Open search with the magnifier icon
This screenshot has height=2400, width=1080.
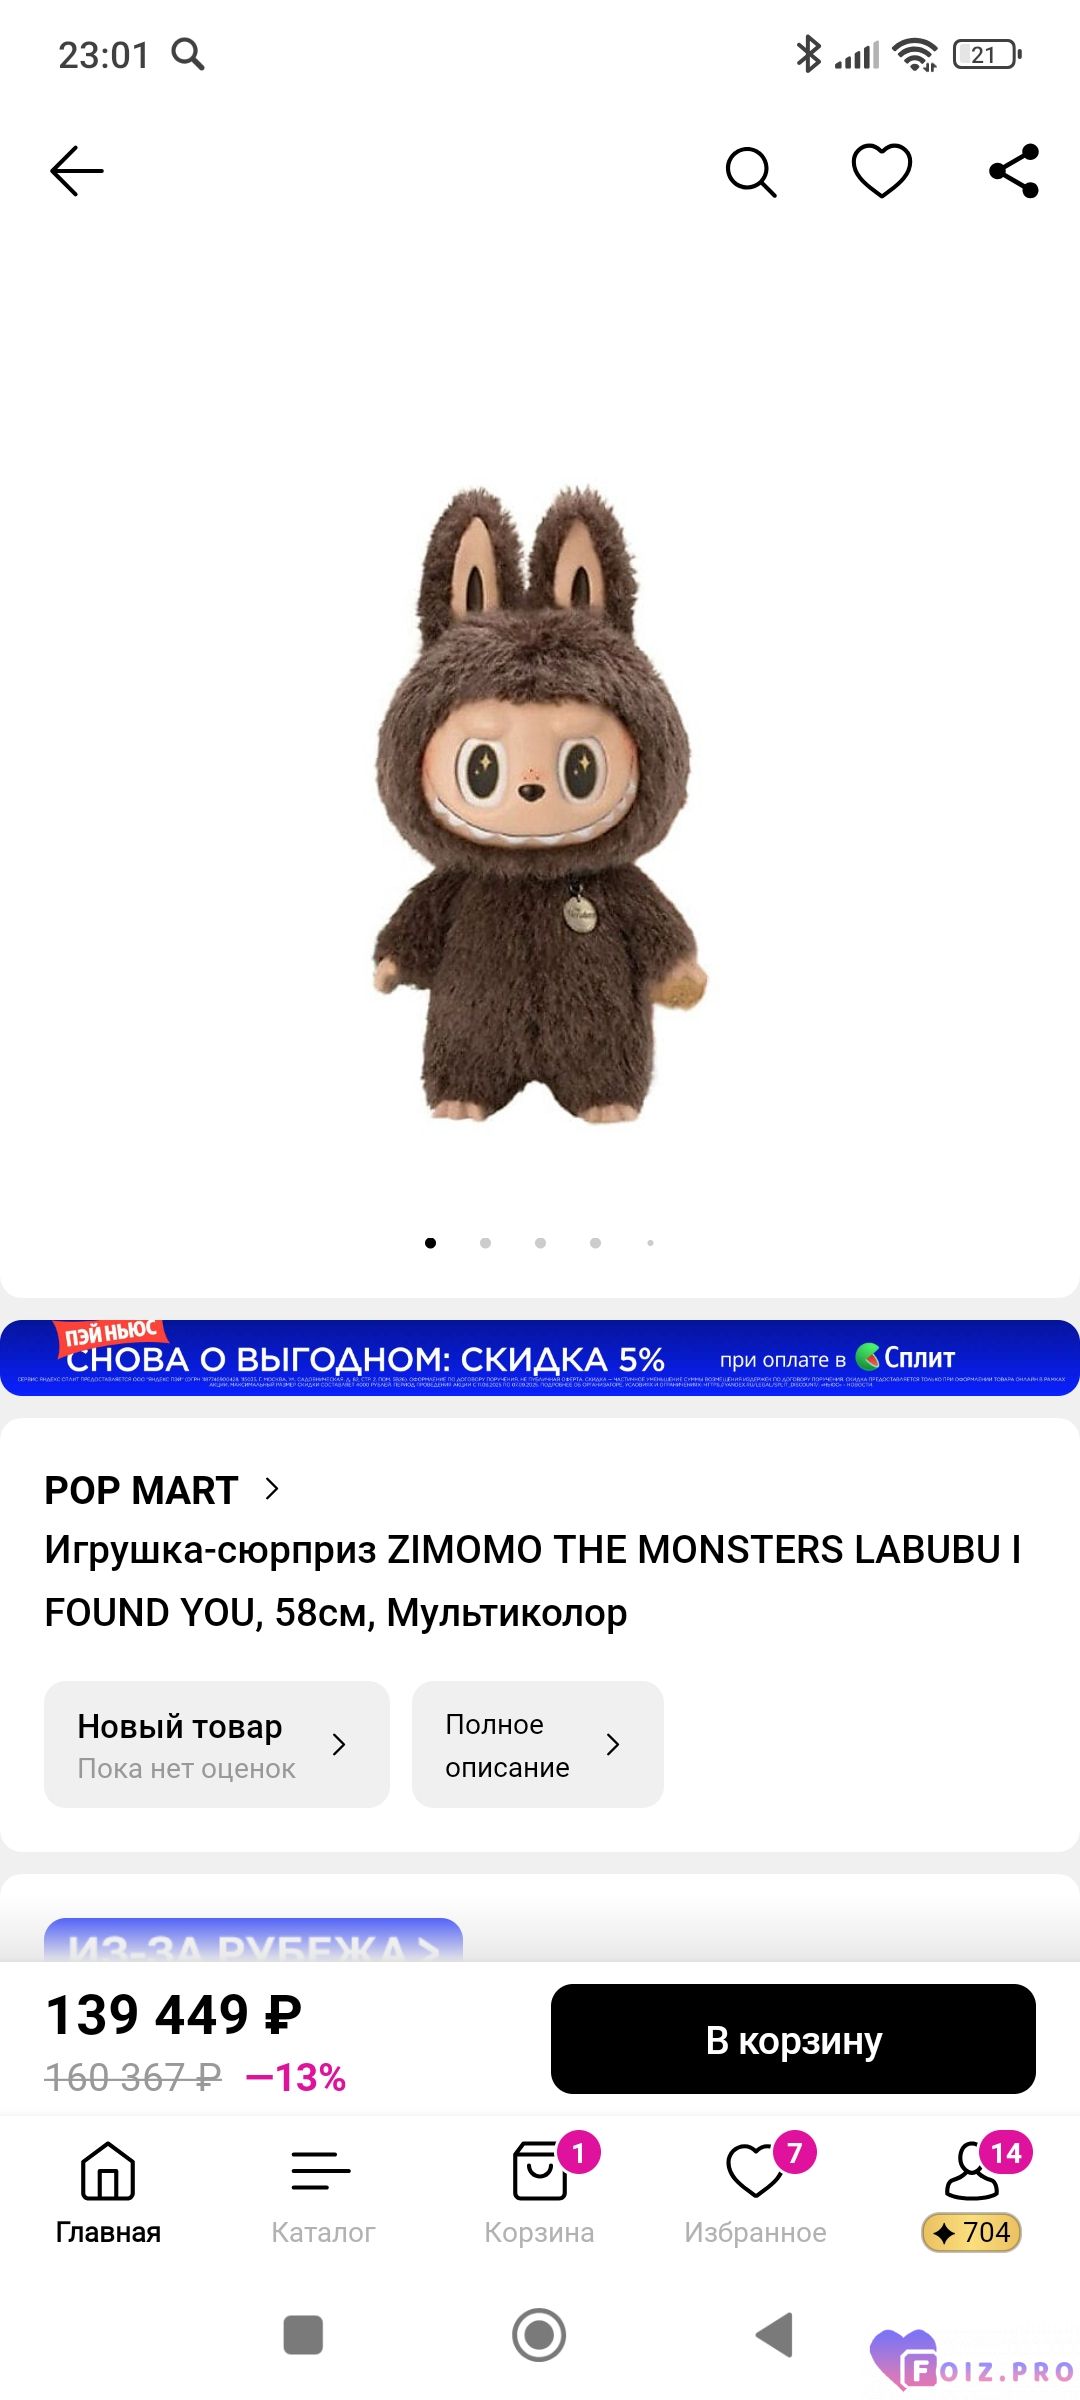(751, 172)
